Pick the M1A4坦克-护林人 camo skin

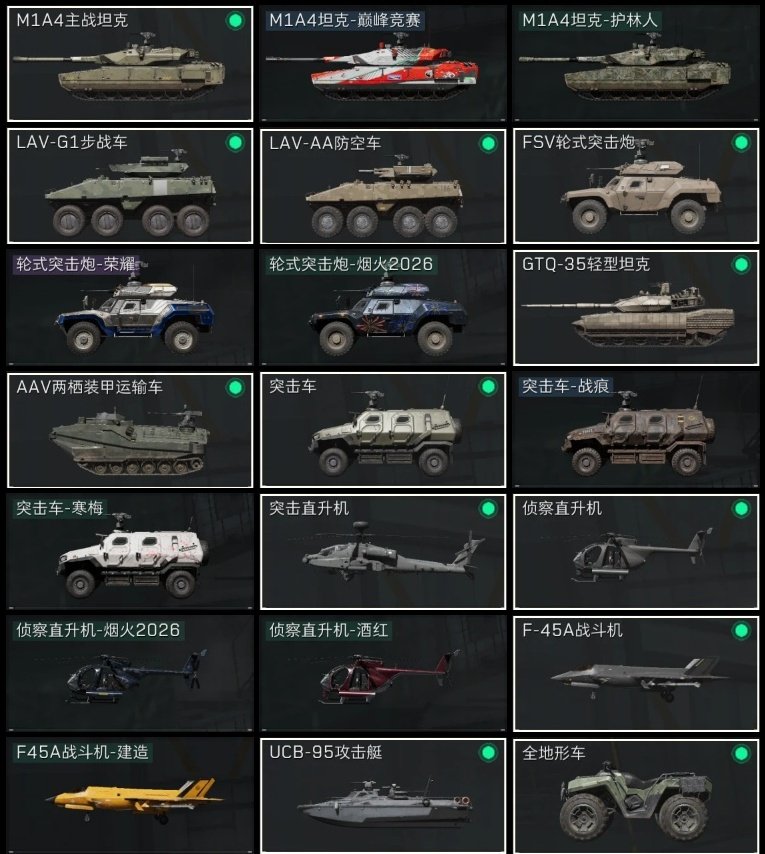pyautogui.click(x=636, y=64)
